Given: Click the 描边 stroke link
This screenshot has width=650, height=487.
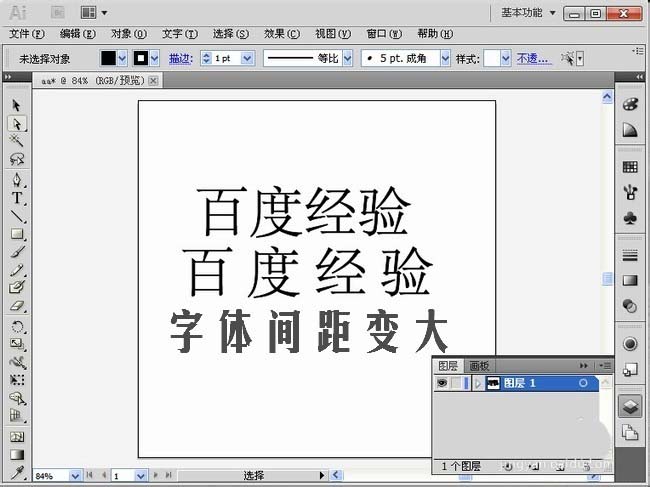Looking at the screenshot, I should coord(181,59).
